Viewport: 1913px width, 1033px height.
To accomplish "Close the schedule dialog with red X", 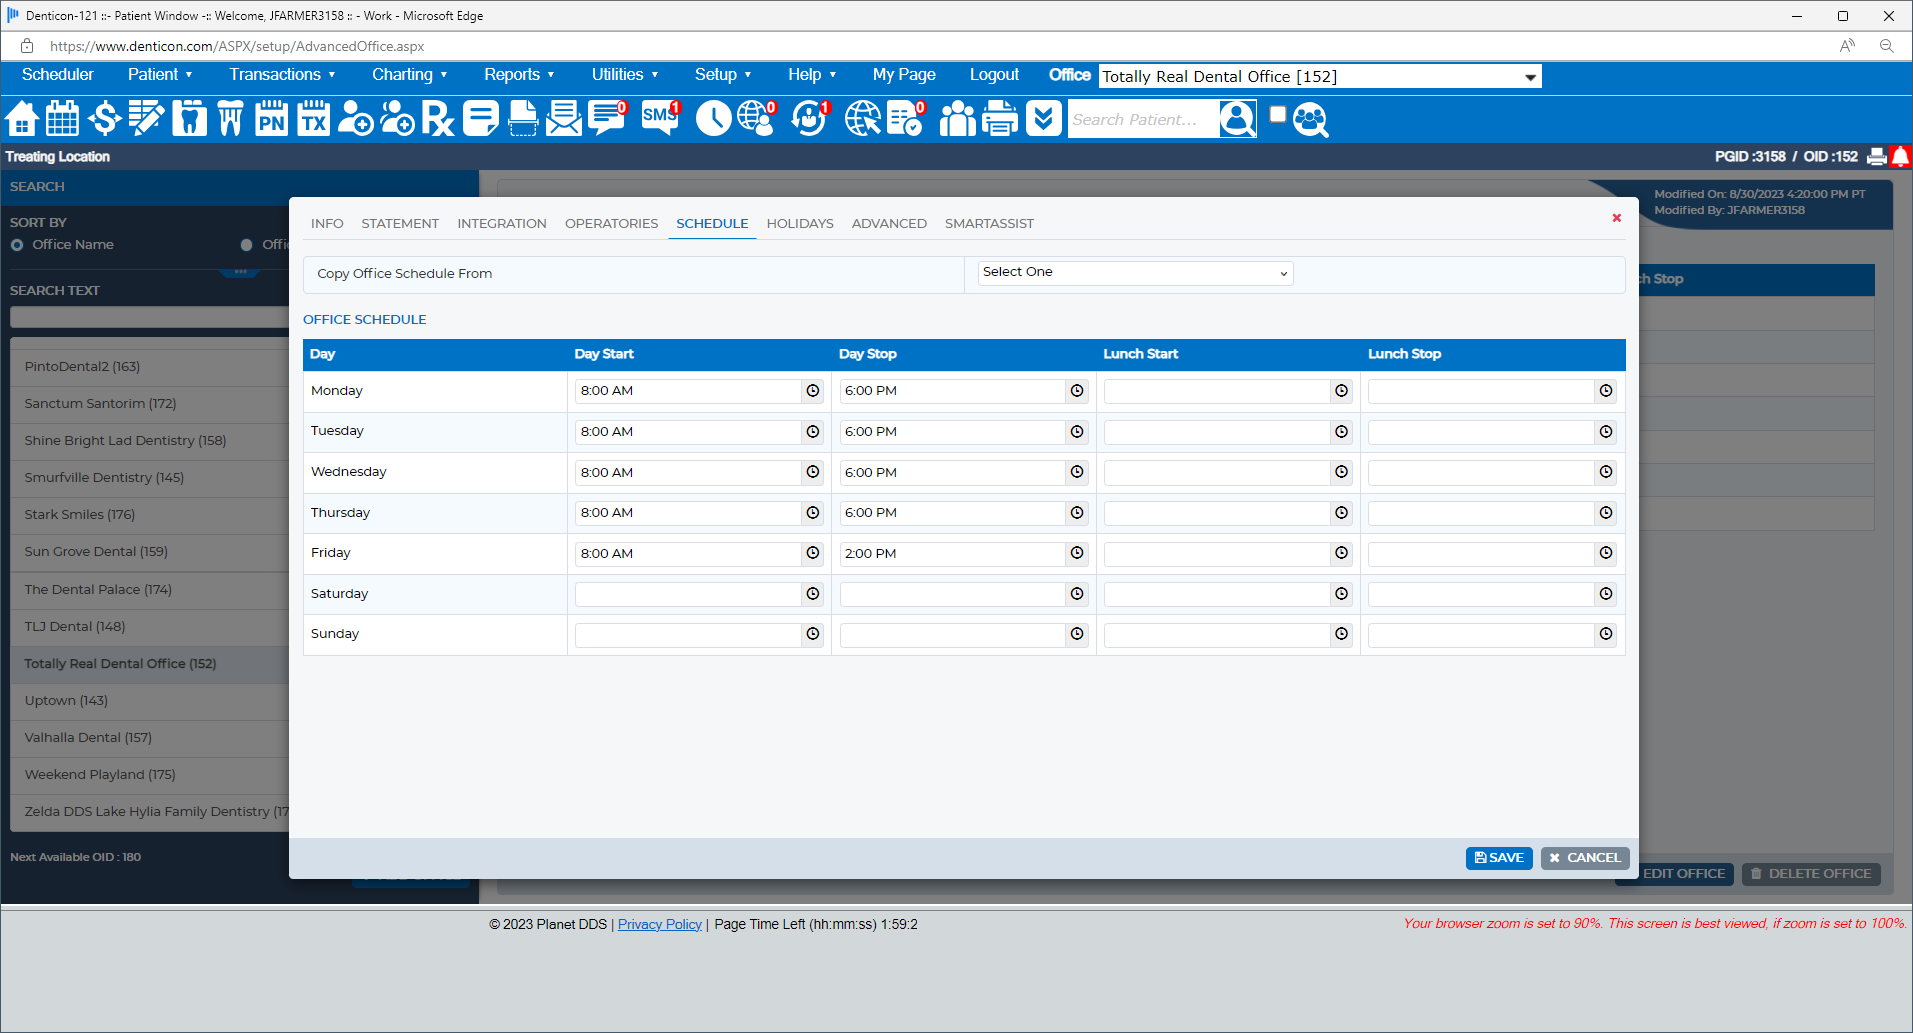I will (x=1616, y=218).
